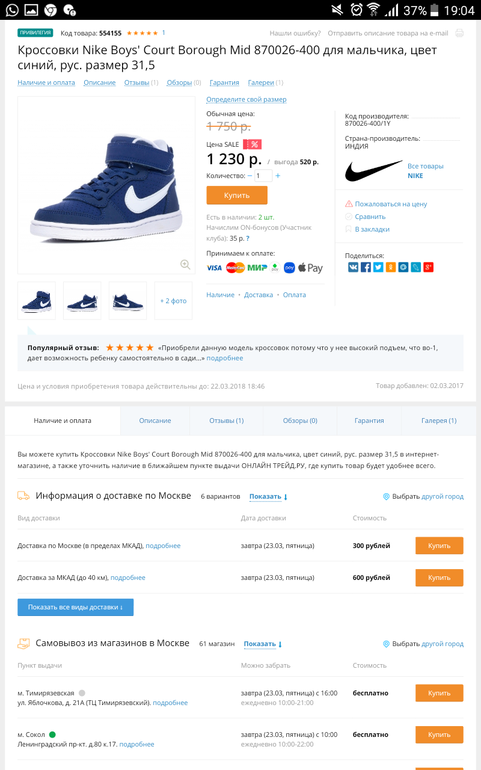Viewport: 481px width, 770px height.
Task: Expand delivery options 'Показать' near Москве
Action: (268, 496)
